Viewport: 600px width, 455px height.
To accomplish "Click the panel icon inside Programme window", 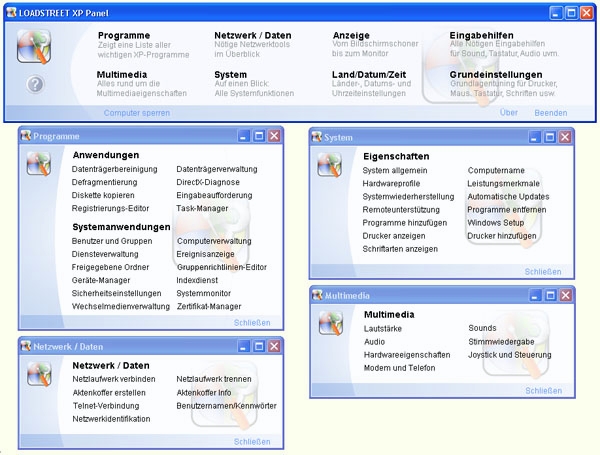I will pos(39,164).
